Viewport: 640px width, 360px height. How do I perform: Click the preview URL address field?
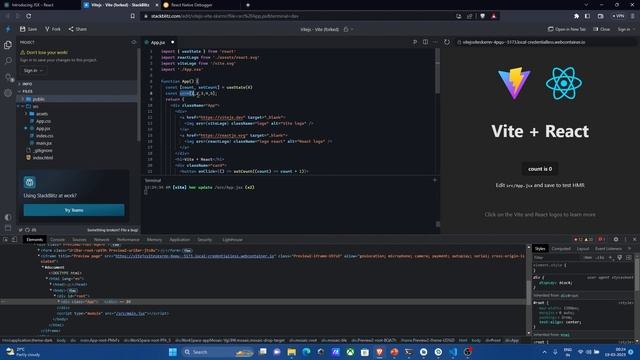pyautogui.click(x=545, y=42)
